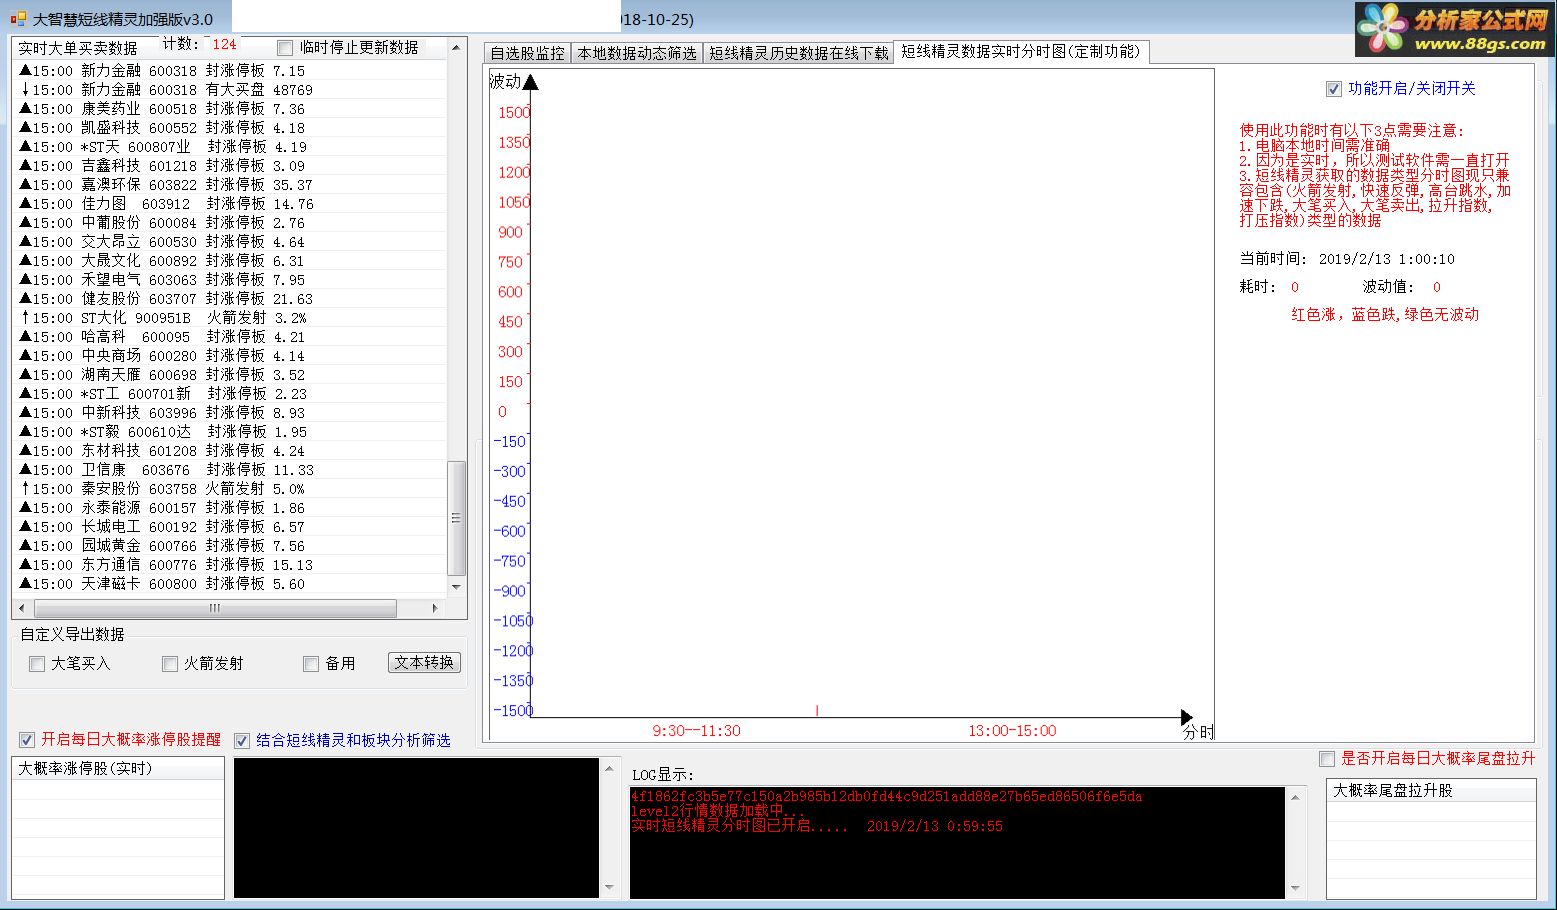Enable the 大笔买入 export checkbox
This screenshot has width=1557, height=910.
point(37,663)
